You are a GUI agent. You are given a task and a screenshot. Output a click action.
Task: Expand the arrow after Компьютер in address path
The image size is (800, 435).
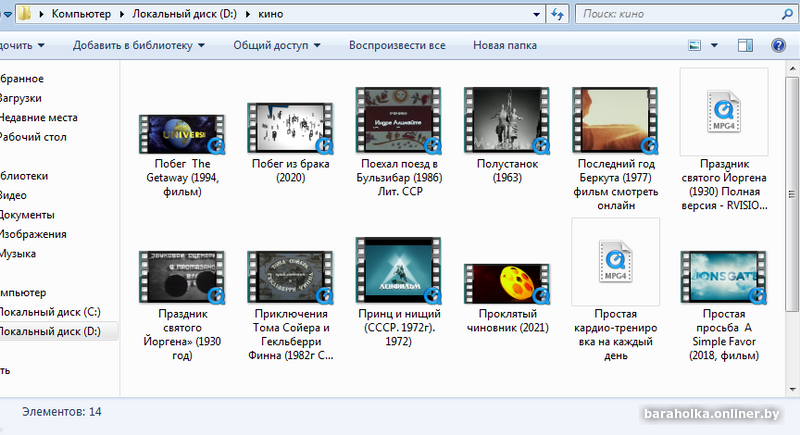(x=122, y=14)
